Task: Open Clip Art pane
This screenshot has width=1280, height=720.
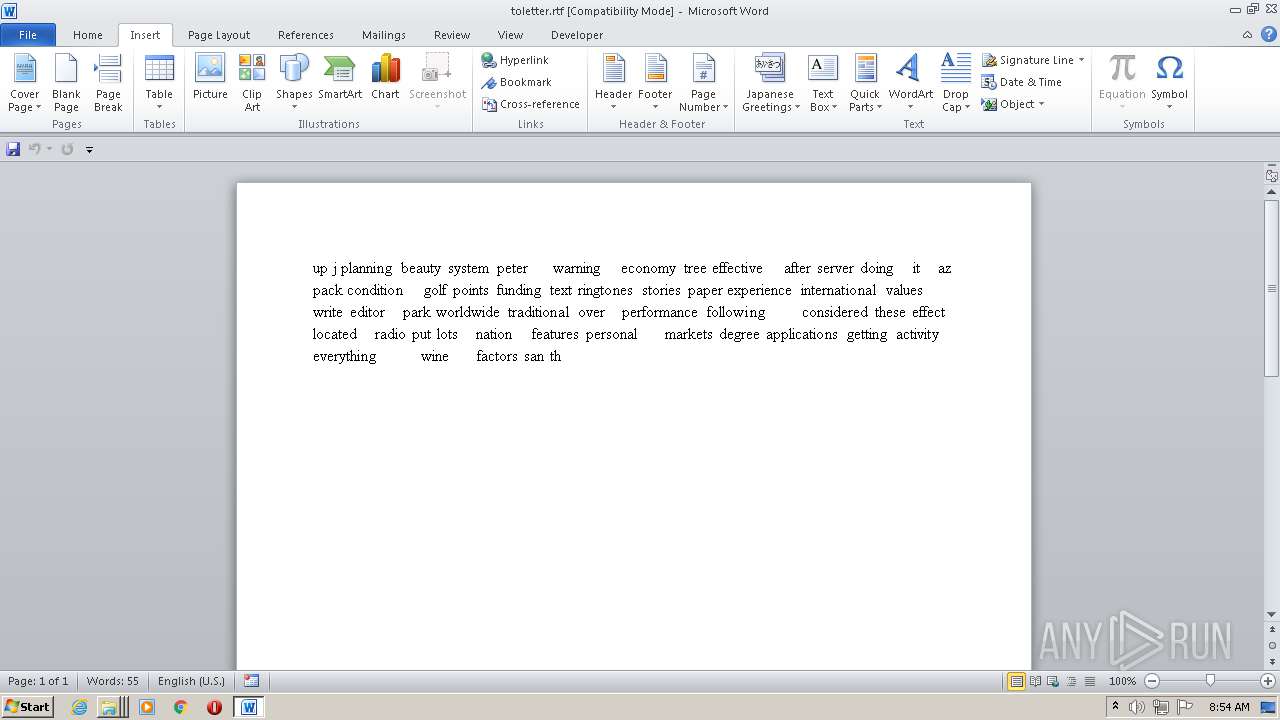Action: tap(252, 83)
